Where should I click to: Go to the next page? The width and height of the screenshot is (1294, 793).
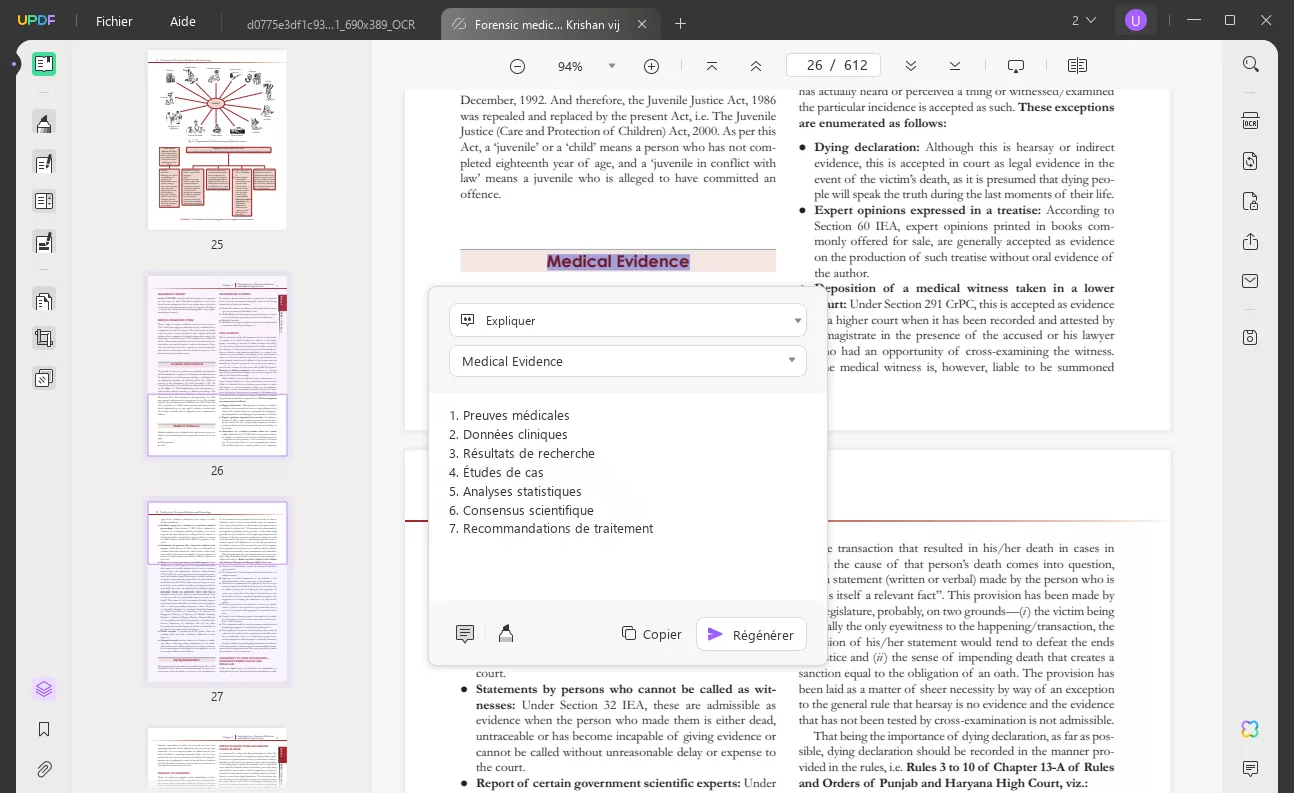910,66
